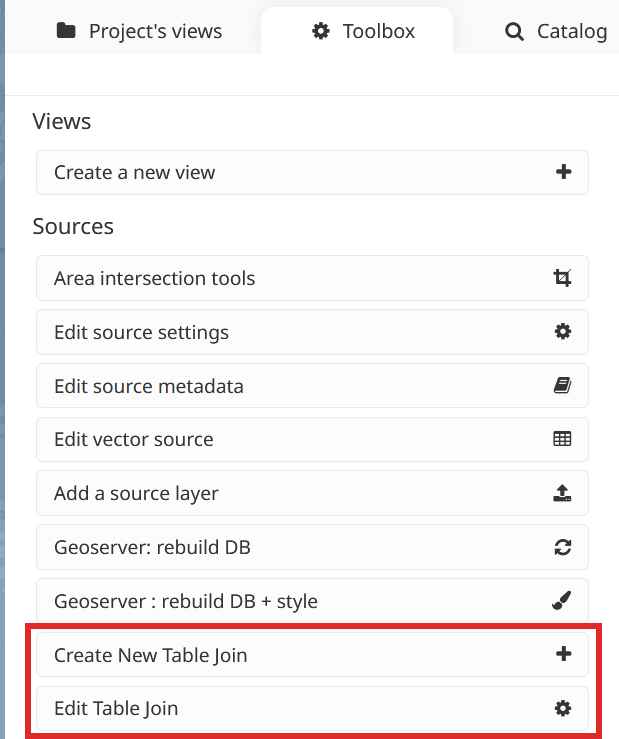Image resolution: width=619 pixels, height=739 pixels.
Task: Click the gear icon on Edit source settings
Action: [x=563, y=332]
